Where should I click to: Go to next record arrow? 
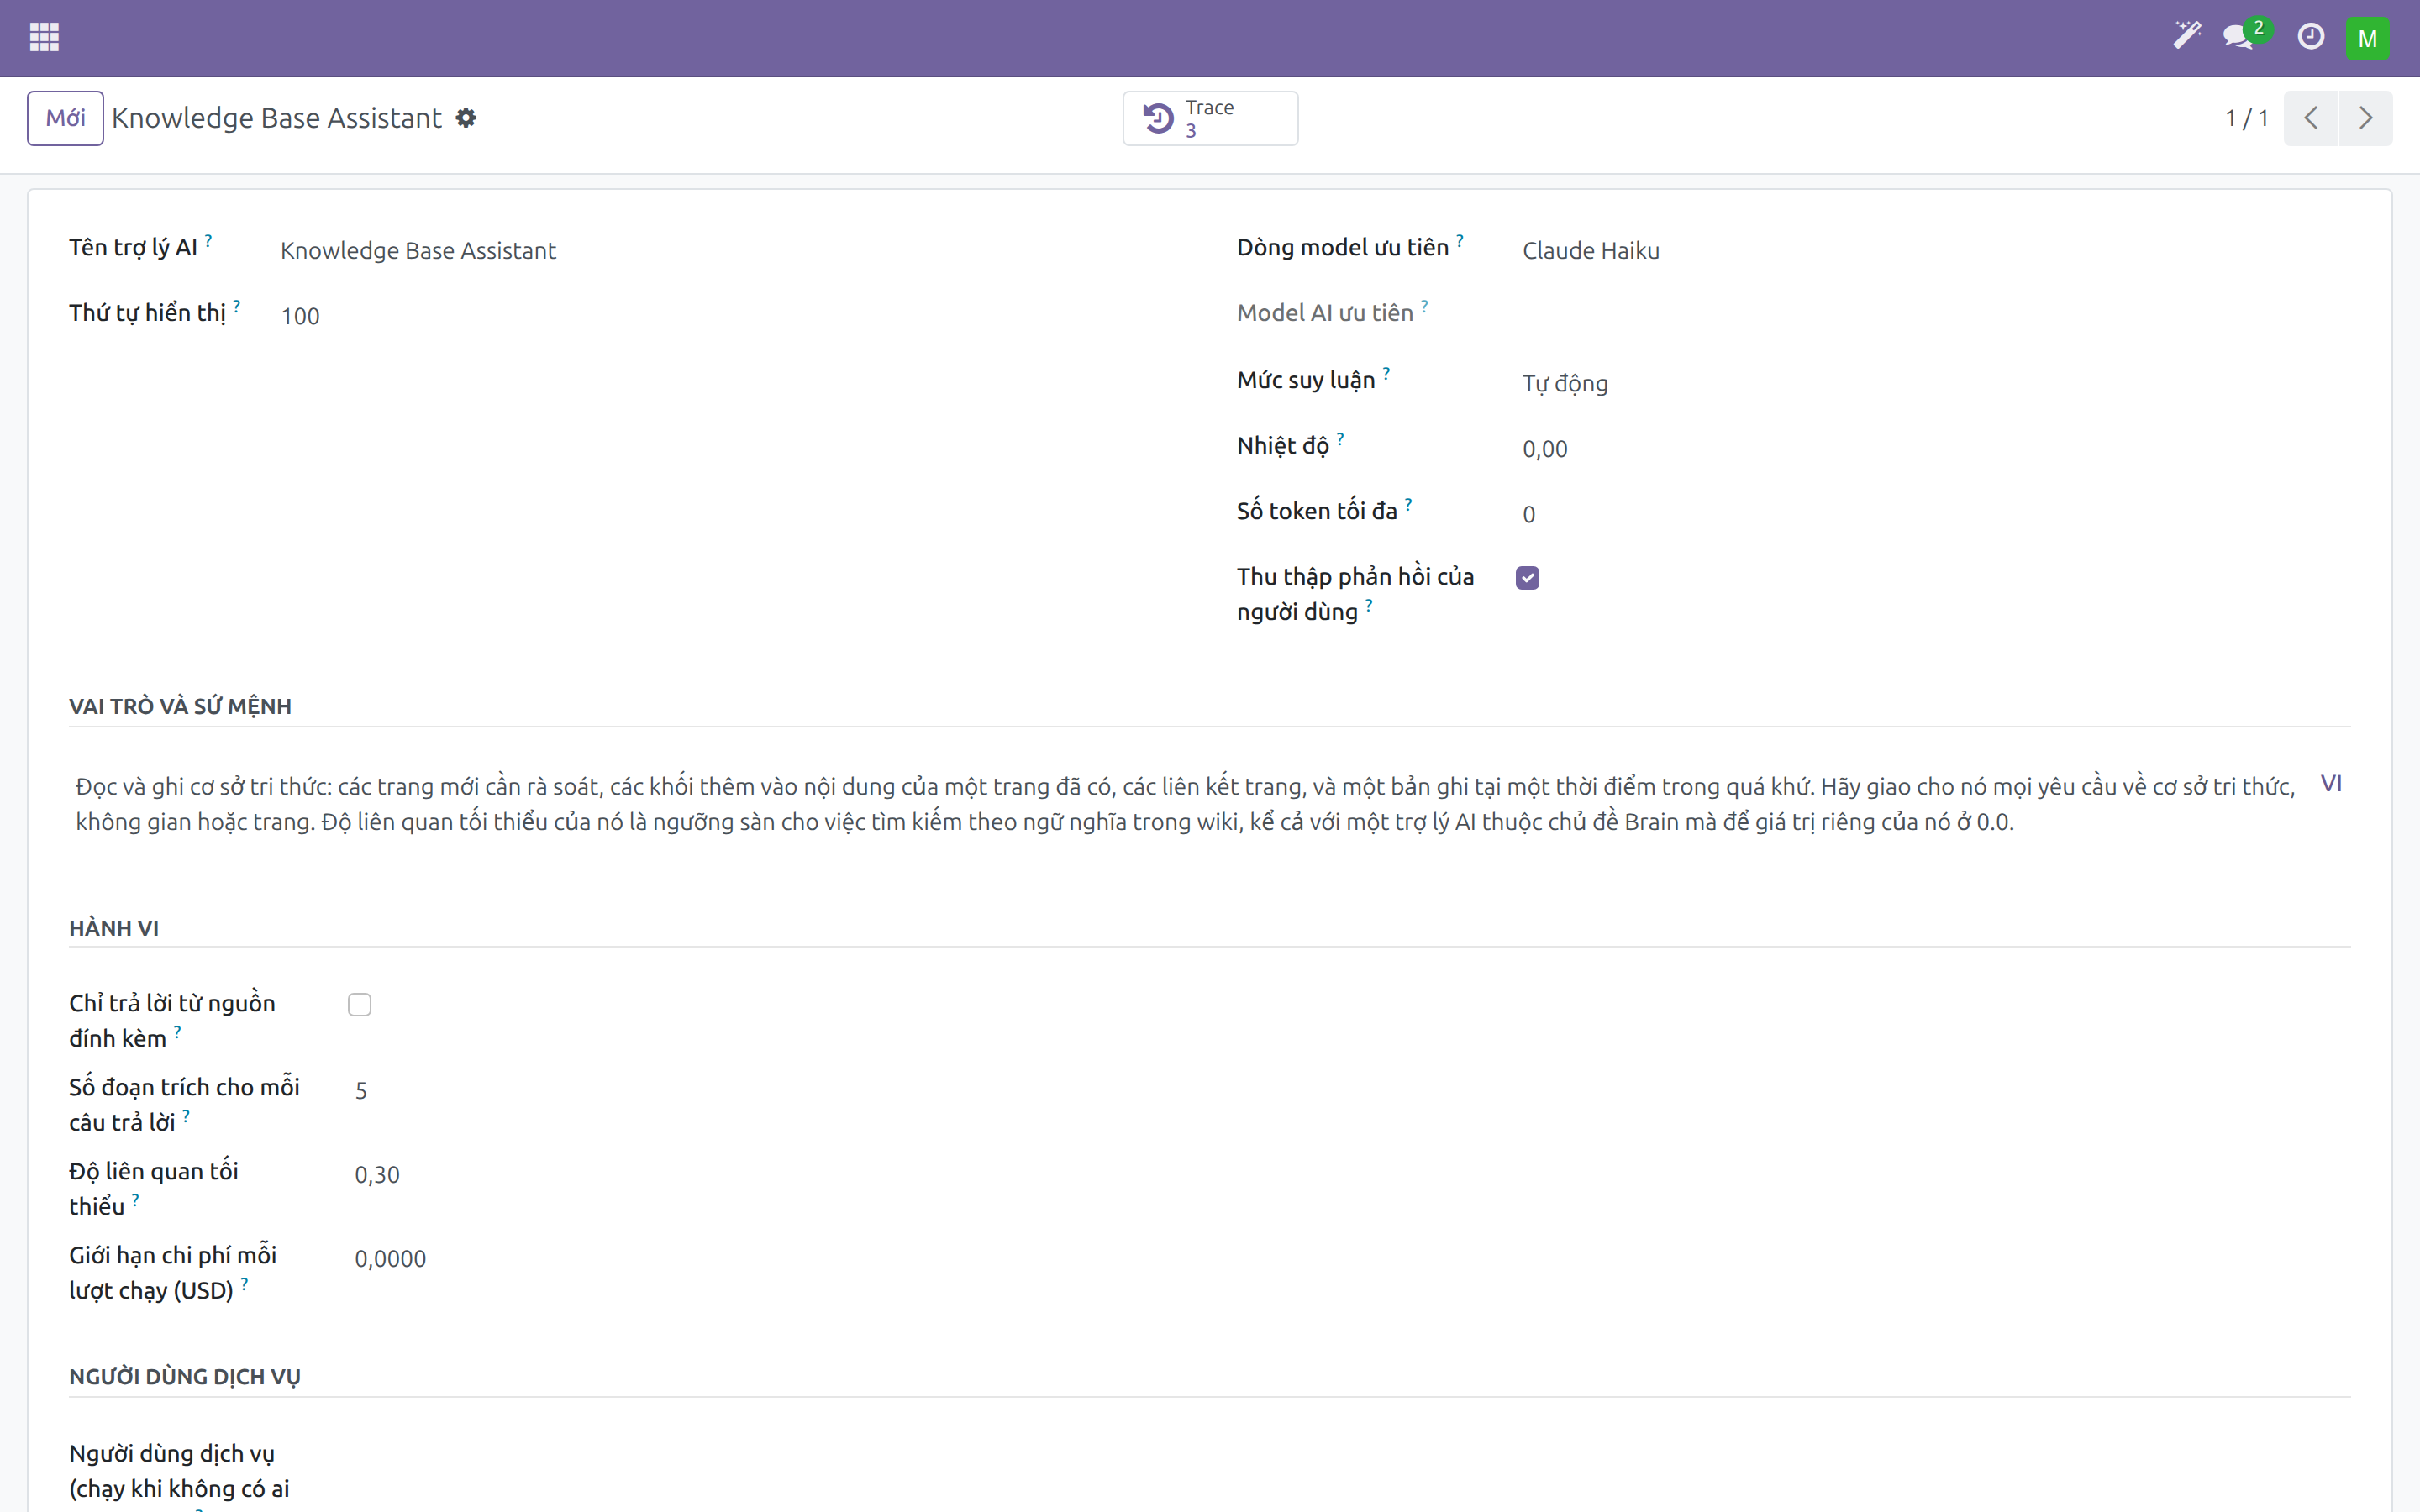point(2365,118)
